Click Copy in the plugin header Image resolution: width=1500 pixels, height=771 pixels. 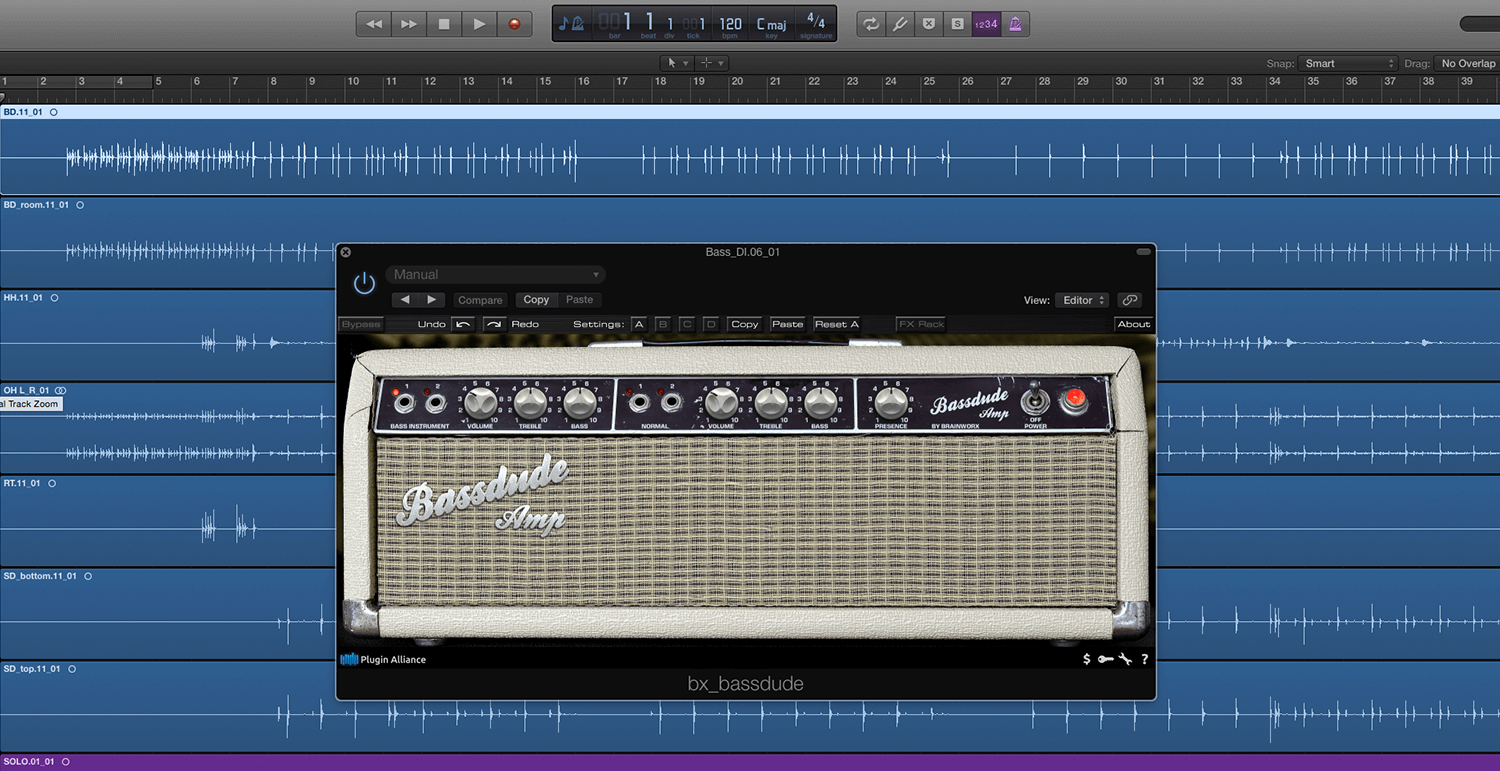(536, 300)
